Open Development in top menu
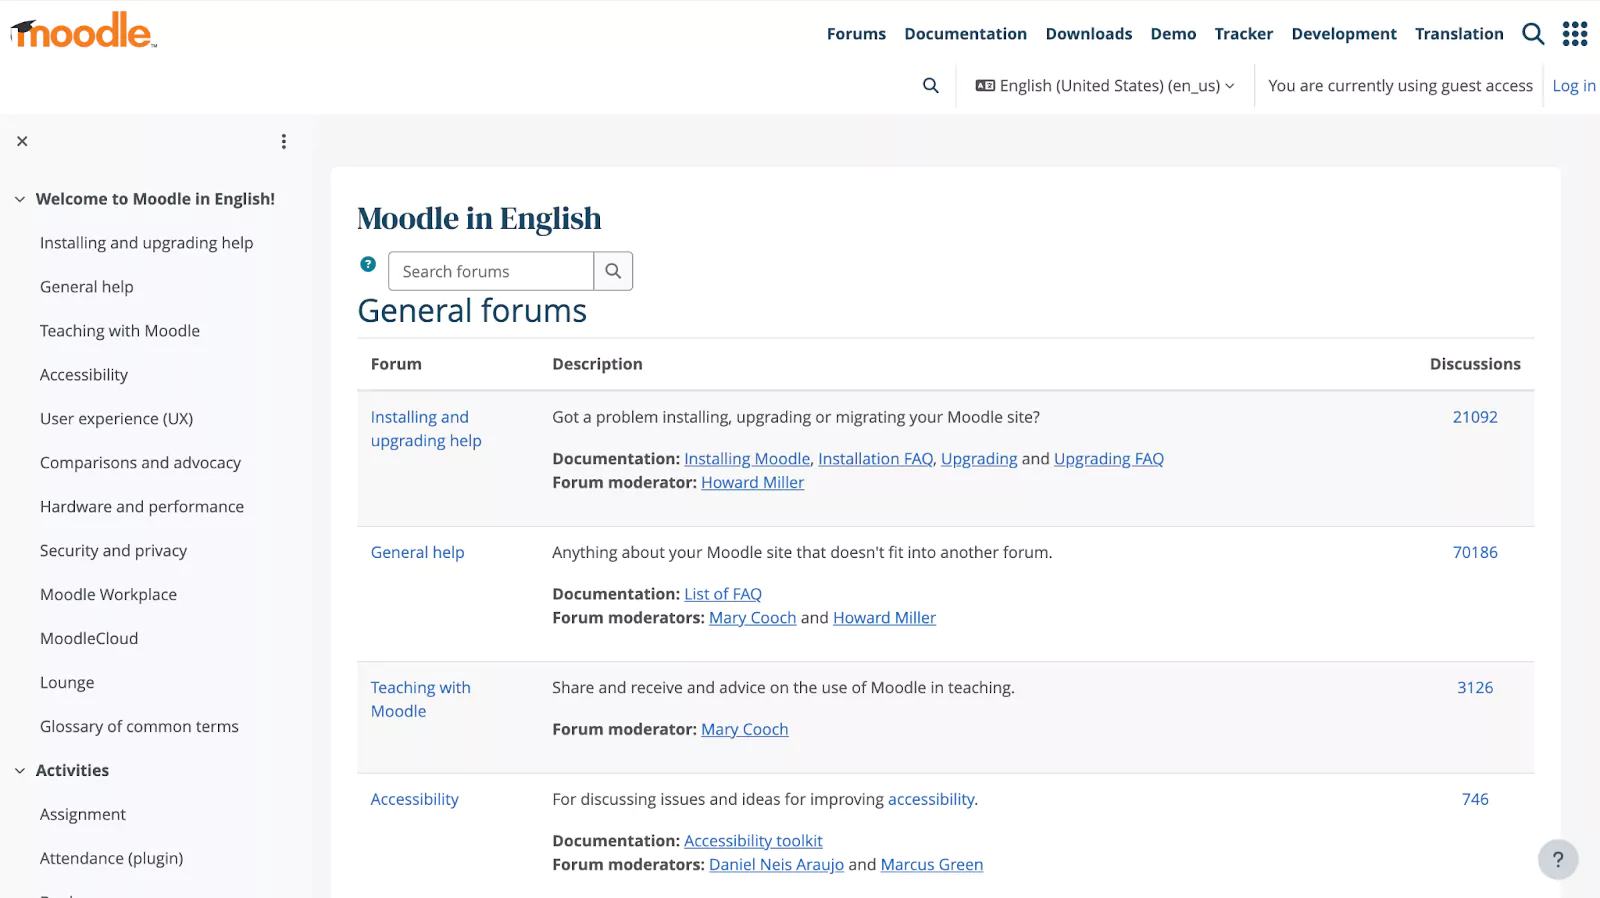This screenshot has width=1600, height=898. [x=1344, y=34]
